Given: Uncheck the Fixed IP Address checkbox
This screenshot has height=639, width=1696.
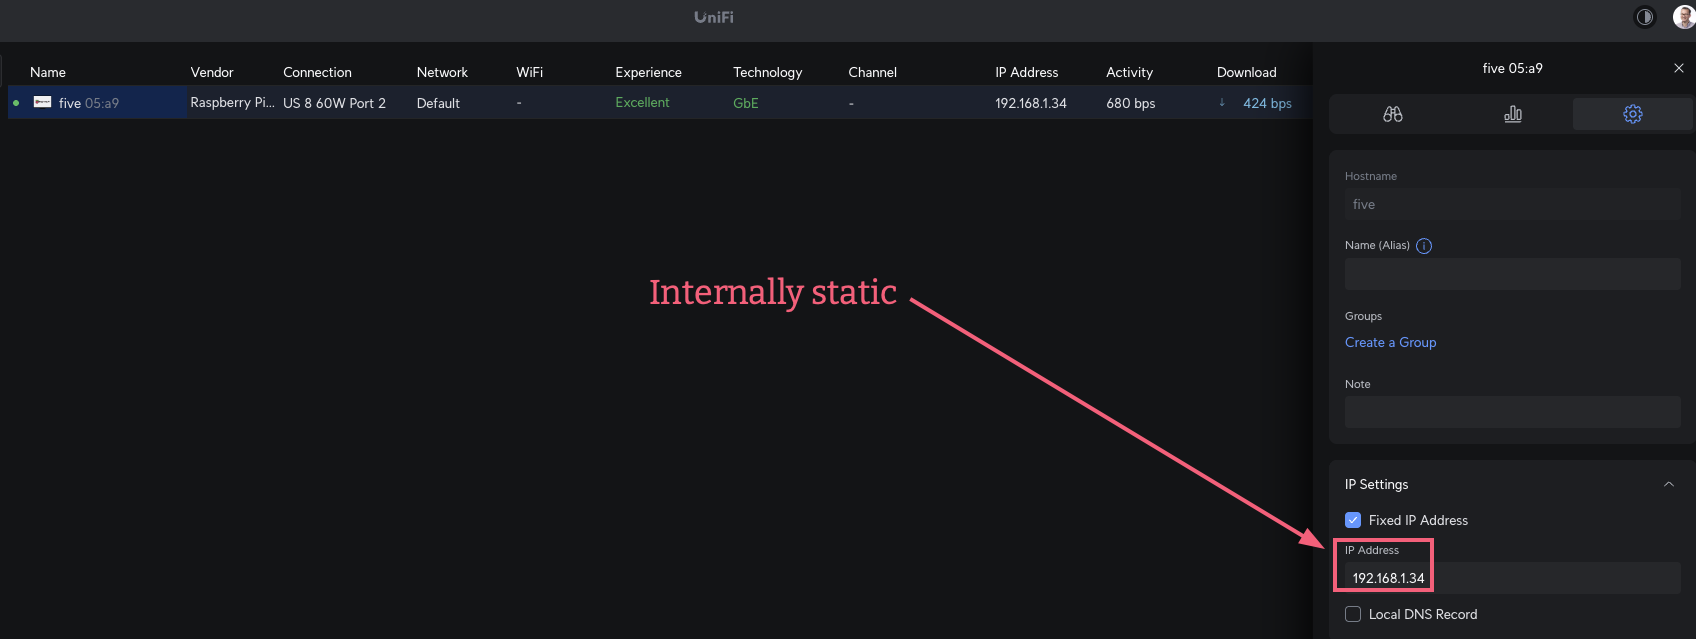Looking at the screenshot, I should click(x=1353, y=520).
